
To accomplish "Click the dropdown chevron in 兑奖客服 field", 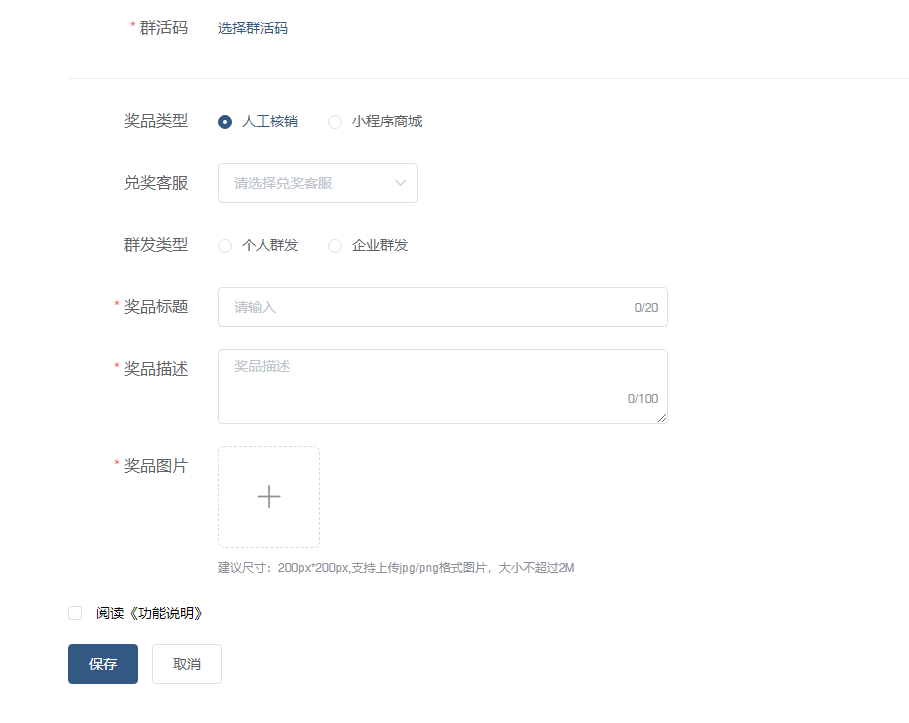I will pyautogui.click(x=400, y=183).
